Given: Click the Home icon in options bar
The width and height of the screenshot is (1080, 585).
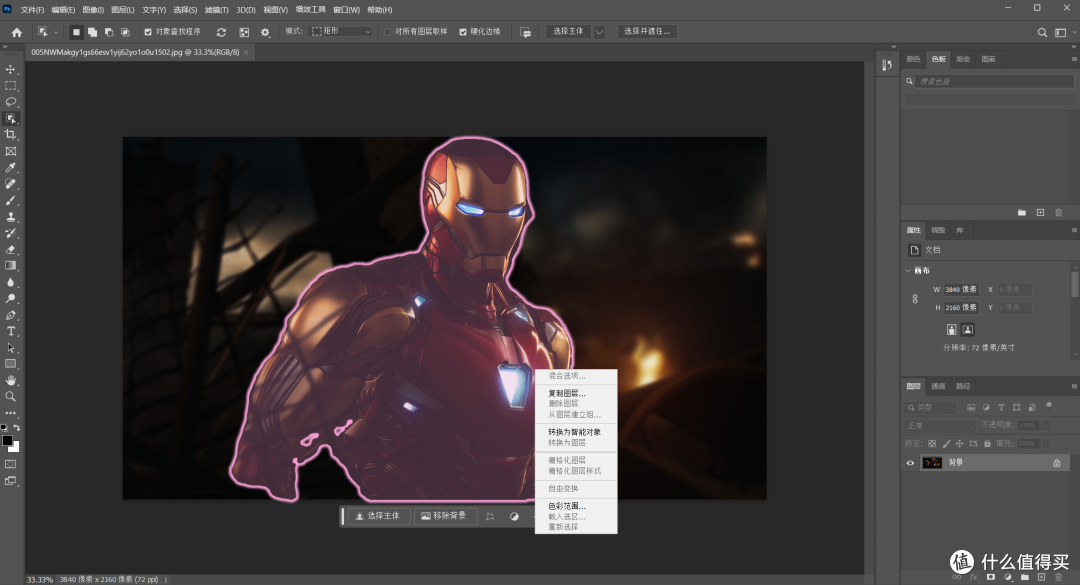Looking at the screenshot, I should 17,32.
